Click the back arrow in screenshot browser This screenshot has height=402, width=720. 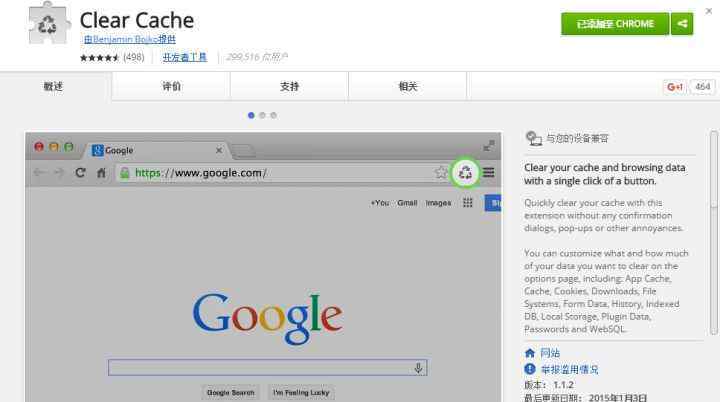39,173
